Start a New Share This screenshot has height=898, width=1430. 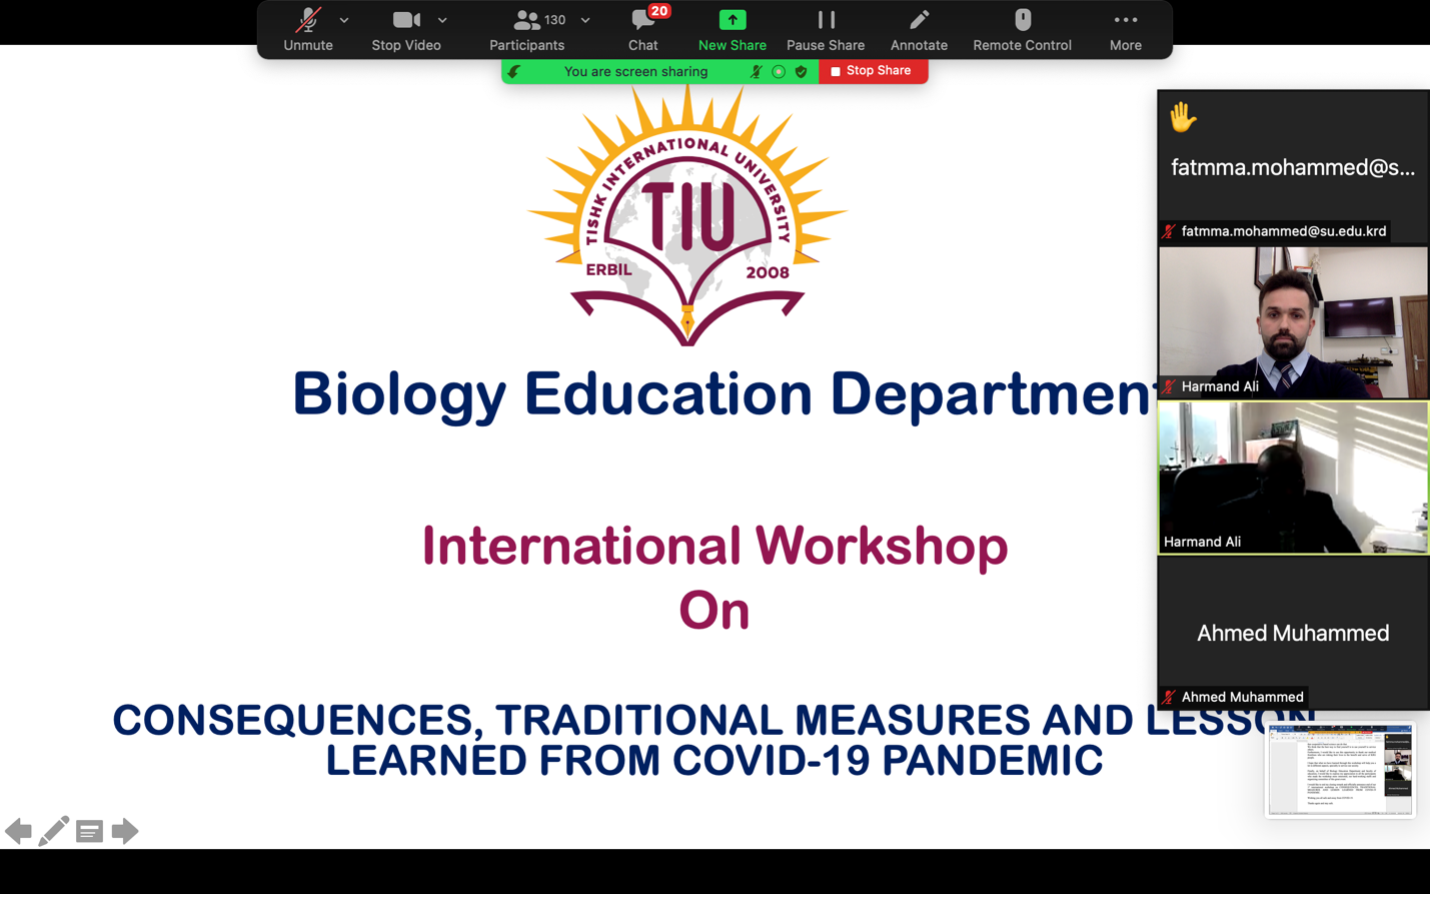pyautogui.click(x=732, y=29)
